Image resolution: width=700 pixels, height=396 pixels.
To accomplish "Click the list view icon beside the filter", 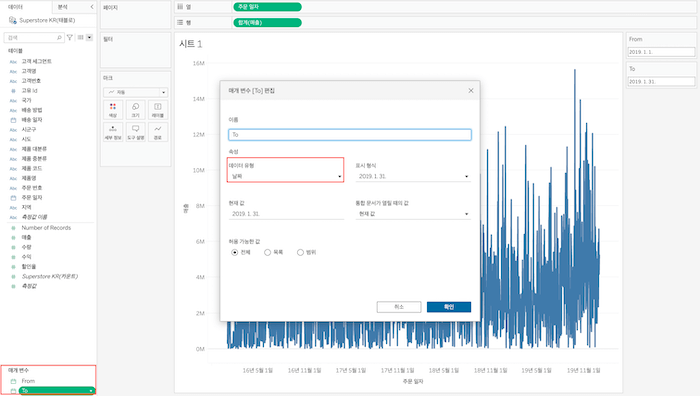I will (x=80, y=38).
